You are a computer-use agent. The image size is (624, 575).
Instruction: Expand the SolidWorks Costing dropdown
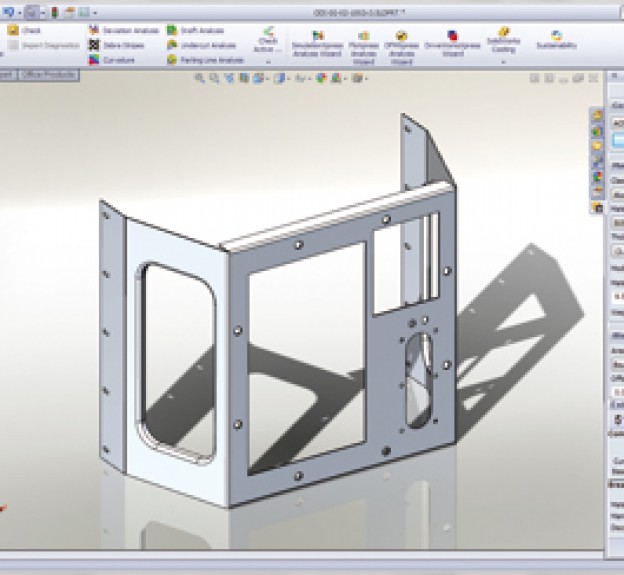pos(503,60)
